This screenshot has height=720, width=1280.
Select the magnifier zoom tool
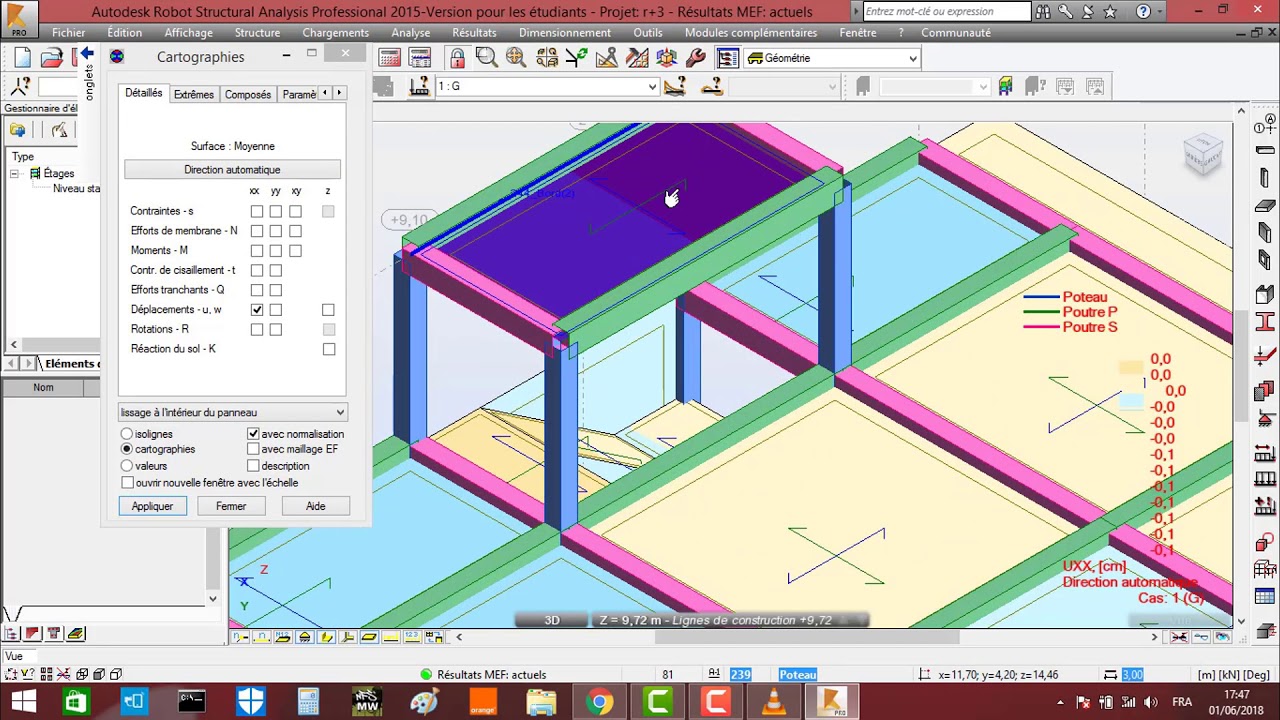pos(486,58)
